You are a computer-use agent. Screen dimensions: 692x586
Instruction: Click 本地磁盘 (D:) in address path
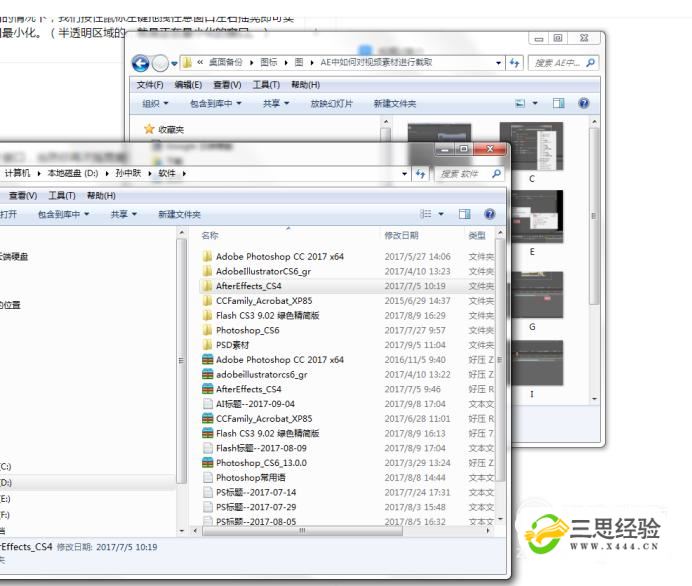click(x=73, y=173)
